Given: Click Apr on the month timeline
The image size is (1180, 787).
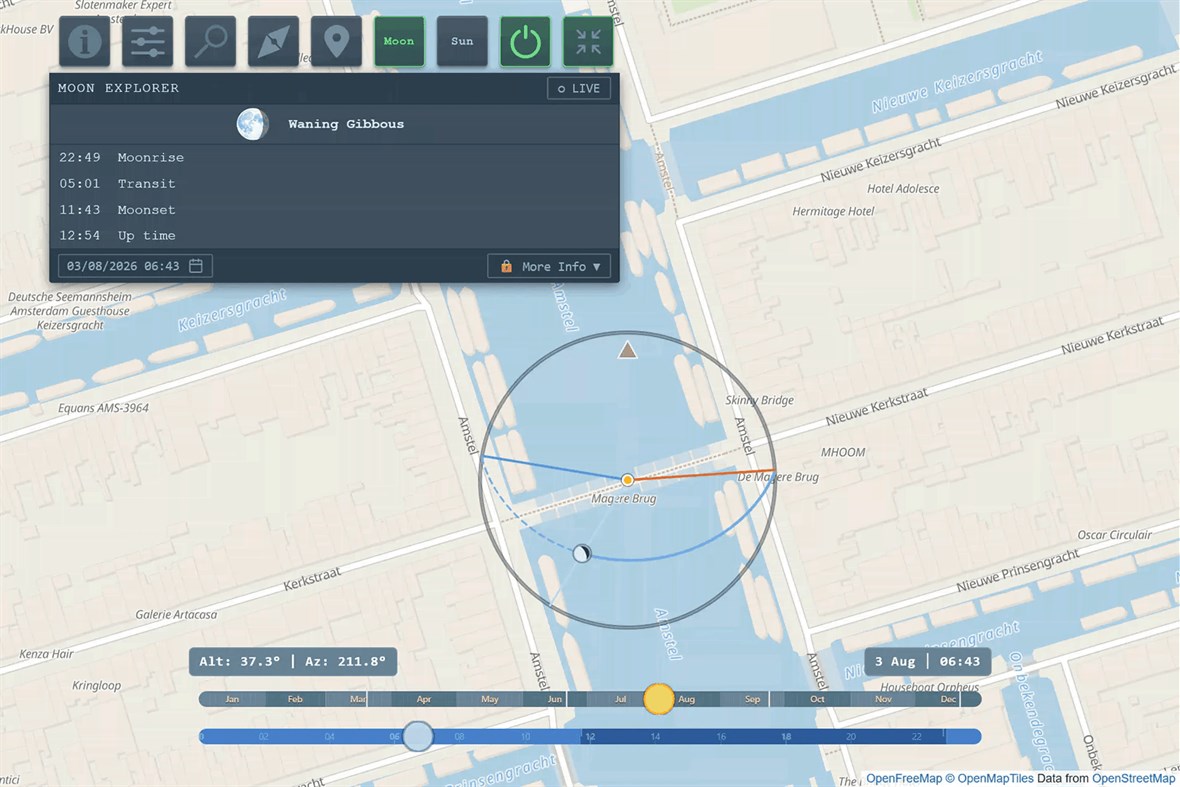Looking at the screenshot, I should 424,699.
